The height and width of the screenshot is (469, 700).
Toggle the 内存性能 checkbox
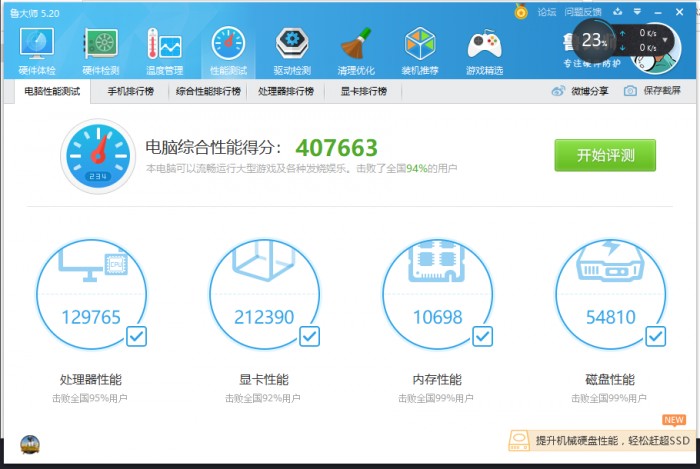pyautogui.click(x=483, y=336)
